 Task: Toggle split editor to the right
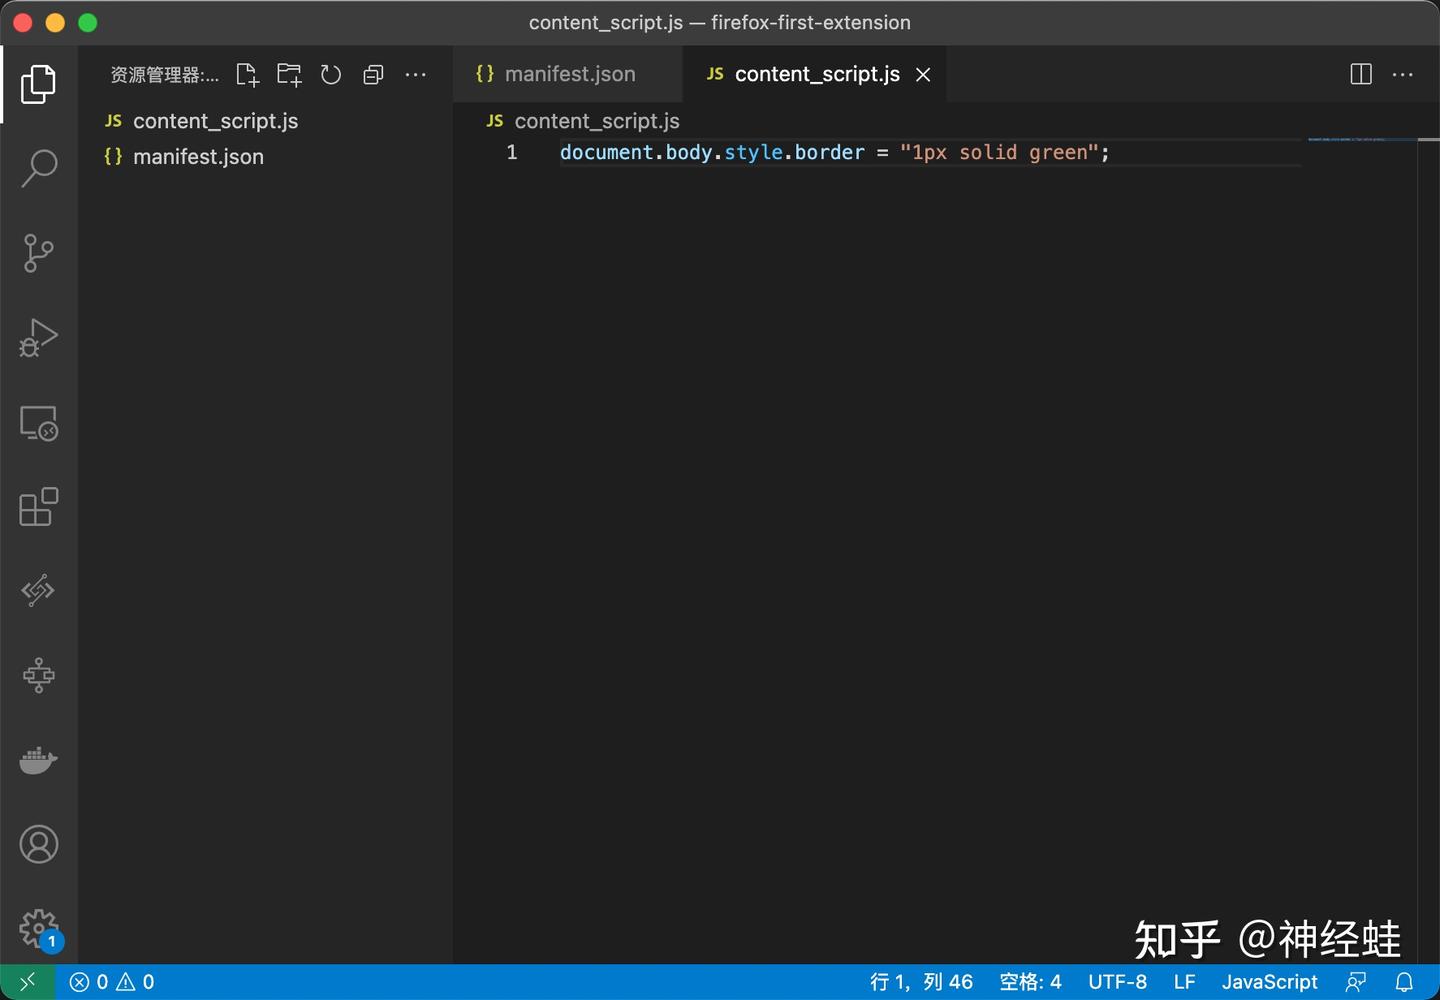pyautogui.click(x=1361, y=74)
